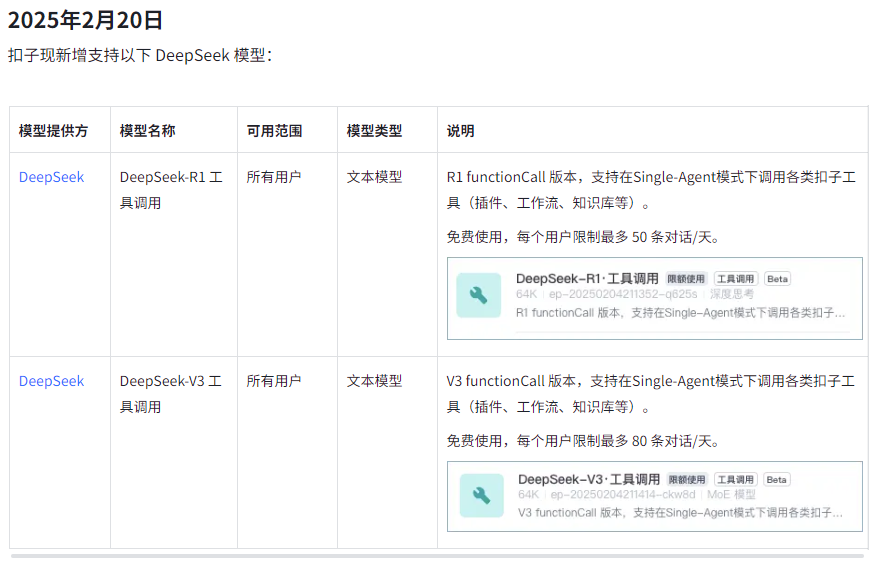The width and height of the screenshot is (893, 567).
Task: Click the Beta tag on the DeepSeek-R1 card
Action: pos(777,279)
